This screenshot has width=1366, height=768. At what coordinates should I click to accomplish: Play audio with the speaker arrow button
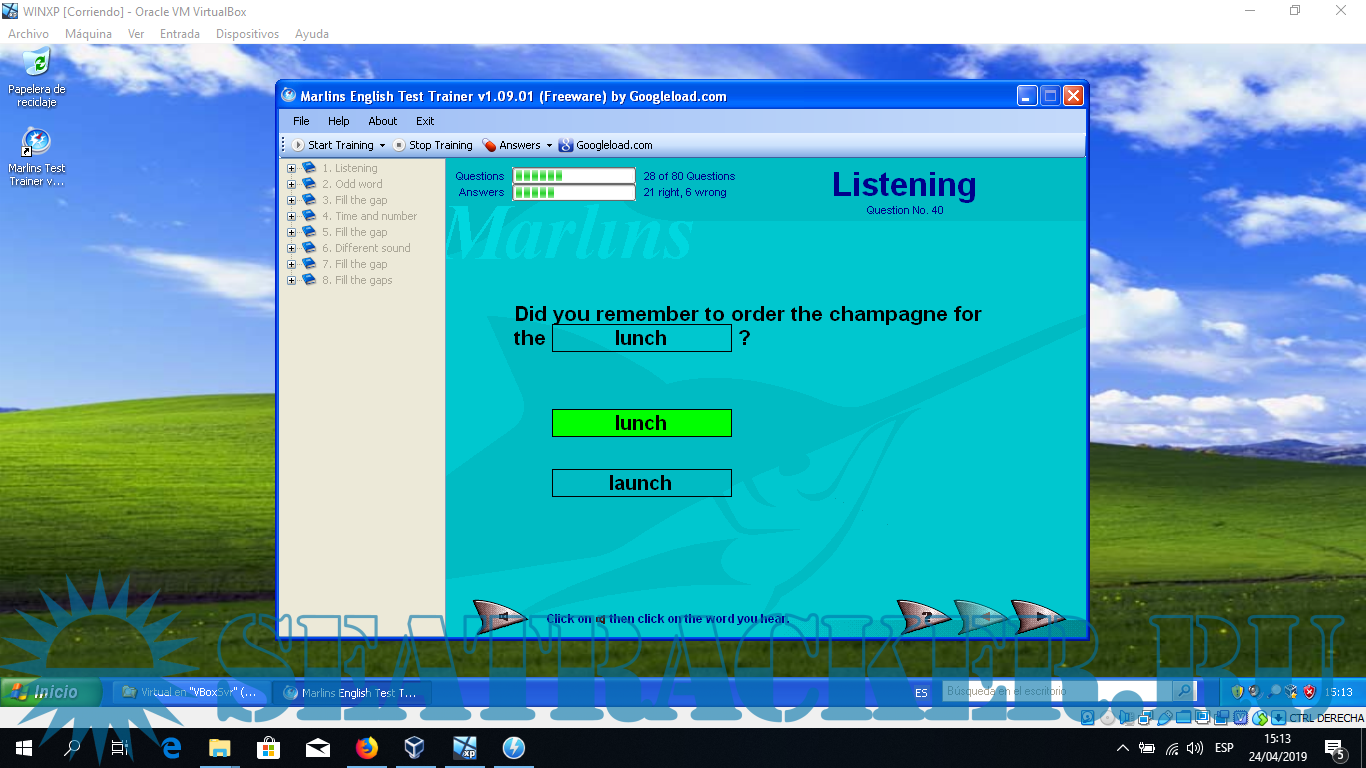[x=499, y=617]
